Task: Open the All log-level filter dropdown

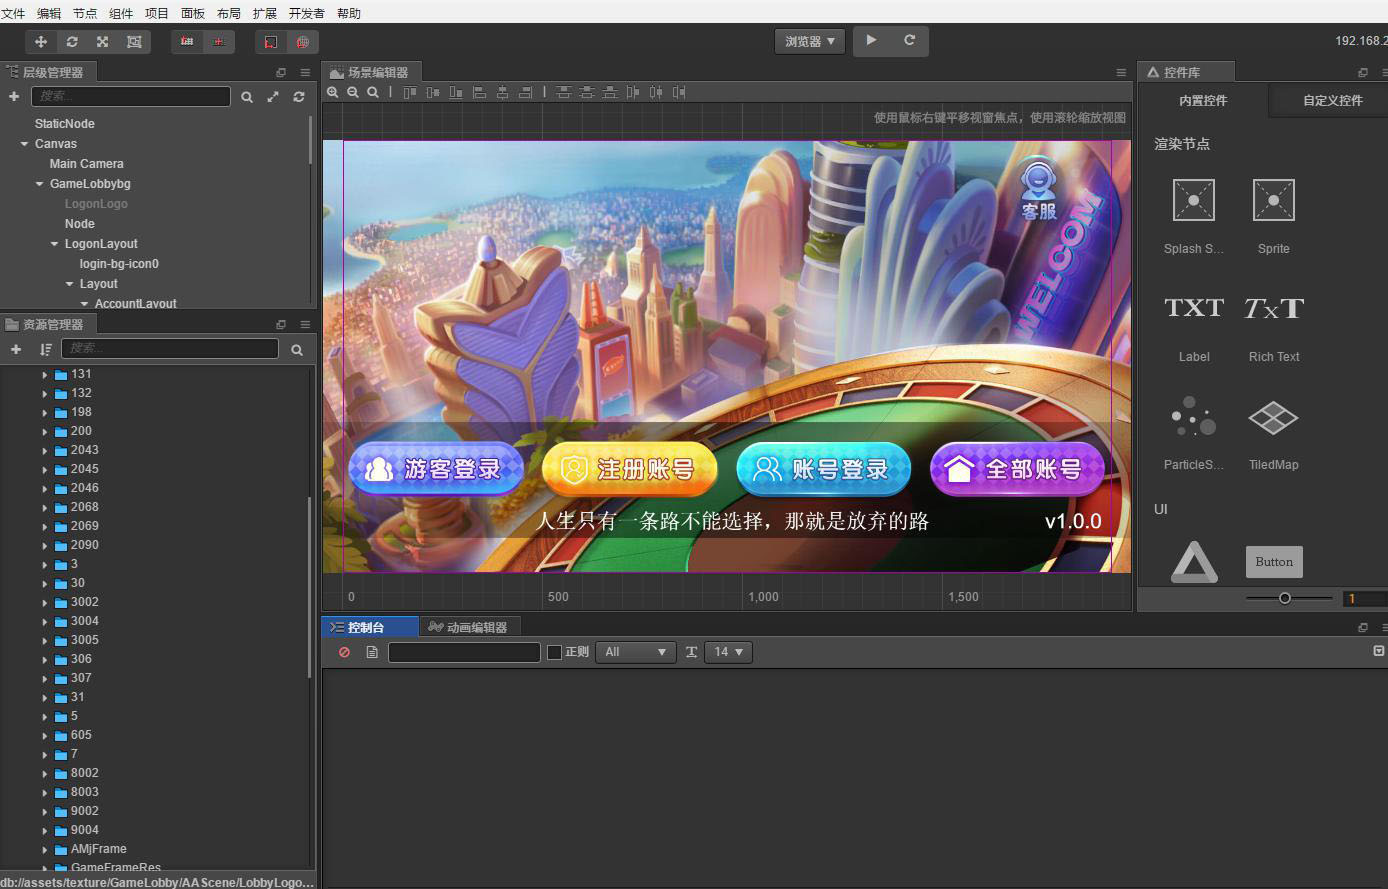Action: point(635,652)
